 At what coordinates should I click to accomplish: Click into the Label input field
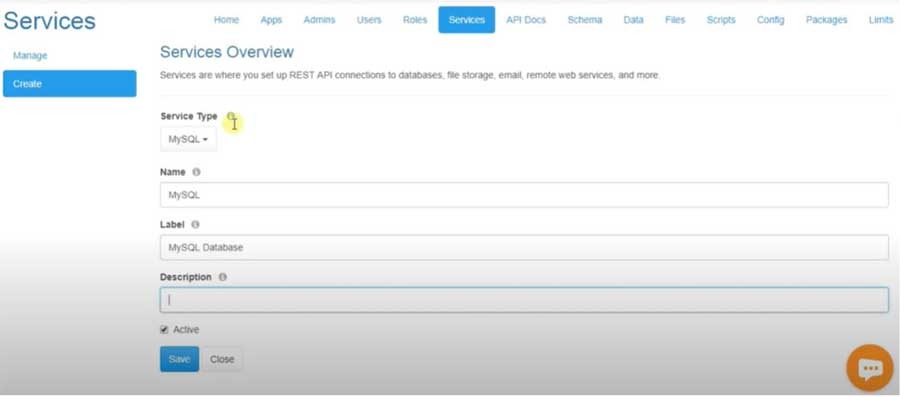[524, 247]
